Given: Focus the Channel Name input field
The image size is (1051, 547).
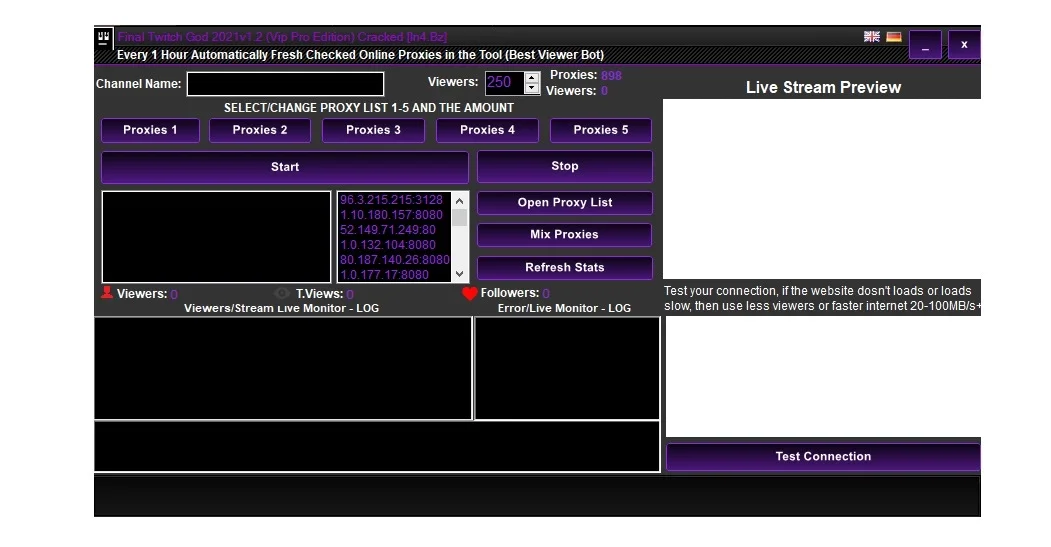Looking at the screenshot, I should point(286,84).
